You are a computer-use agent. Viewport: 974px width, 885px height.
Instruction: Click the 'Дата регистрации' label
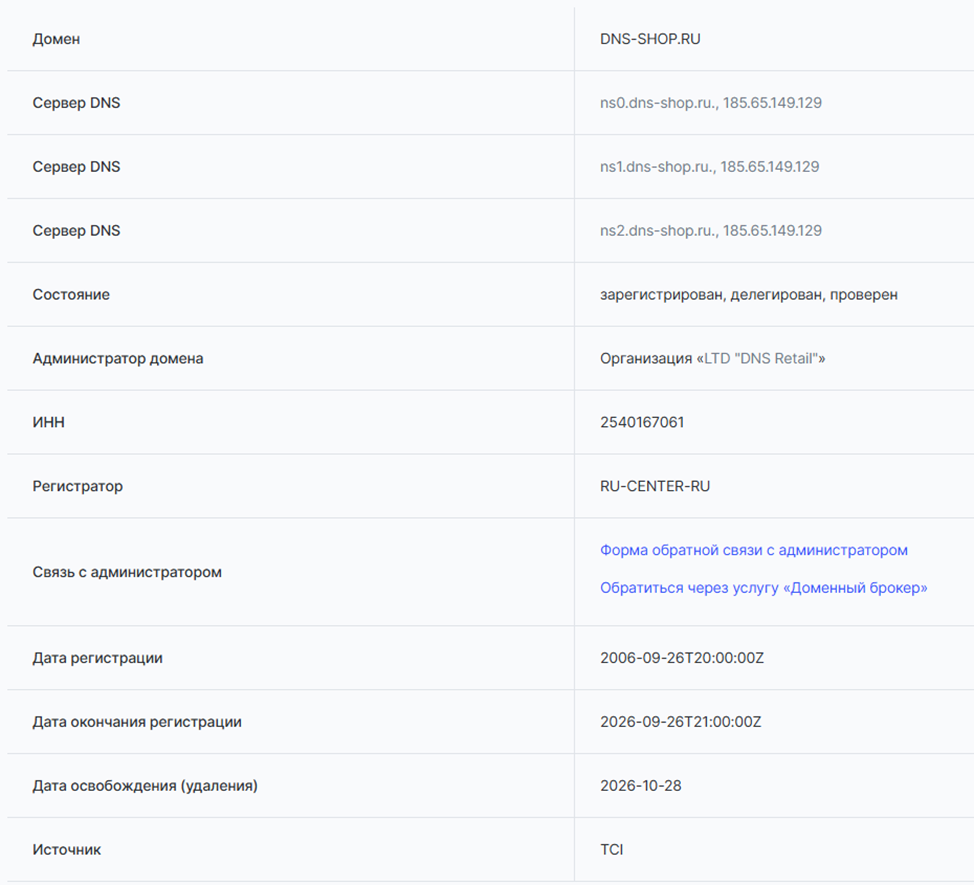pyautogui.click(x=98, y=658)
